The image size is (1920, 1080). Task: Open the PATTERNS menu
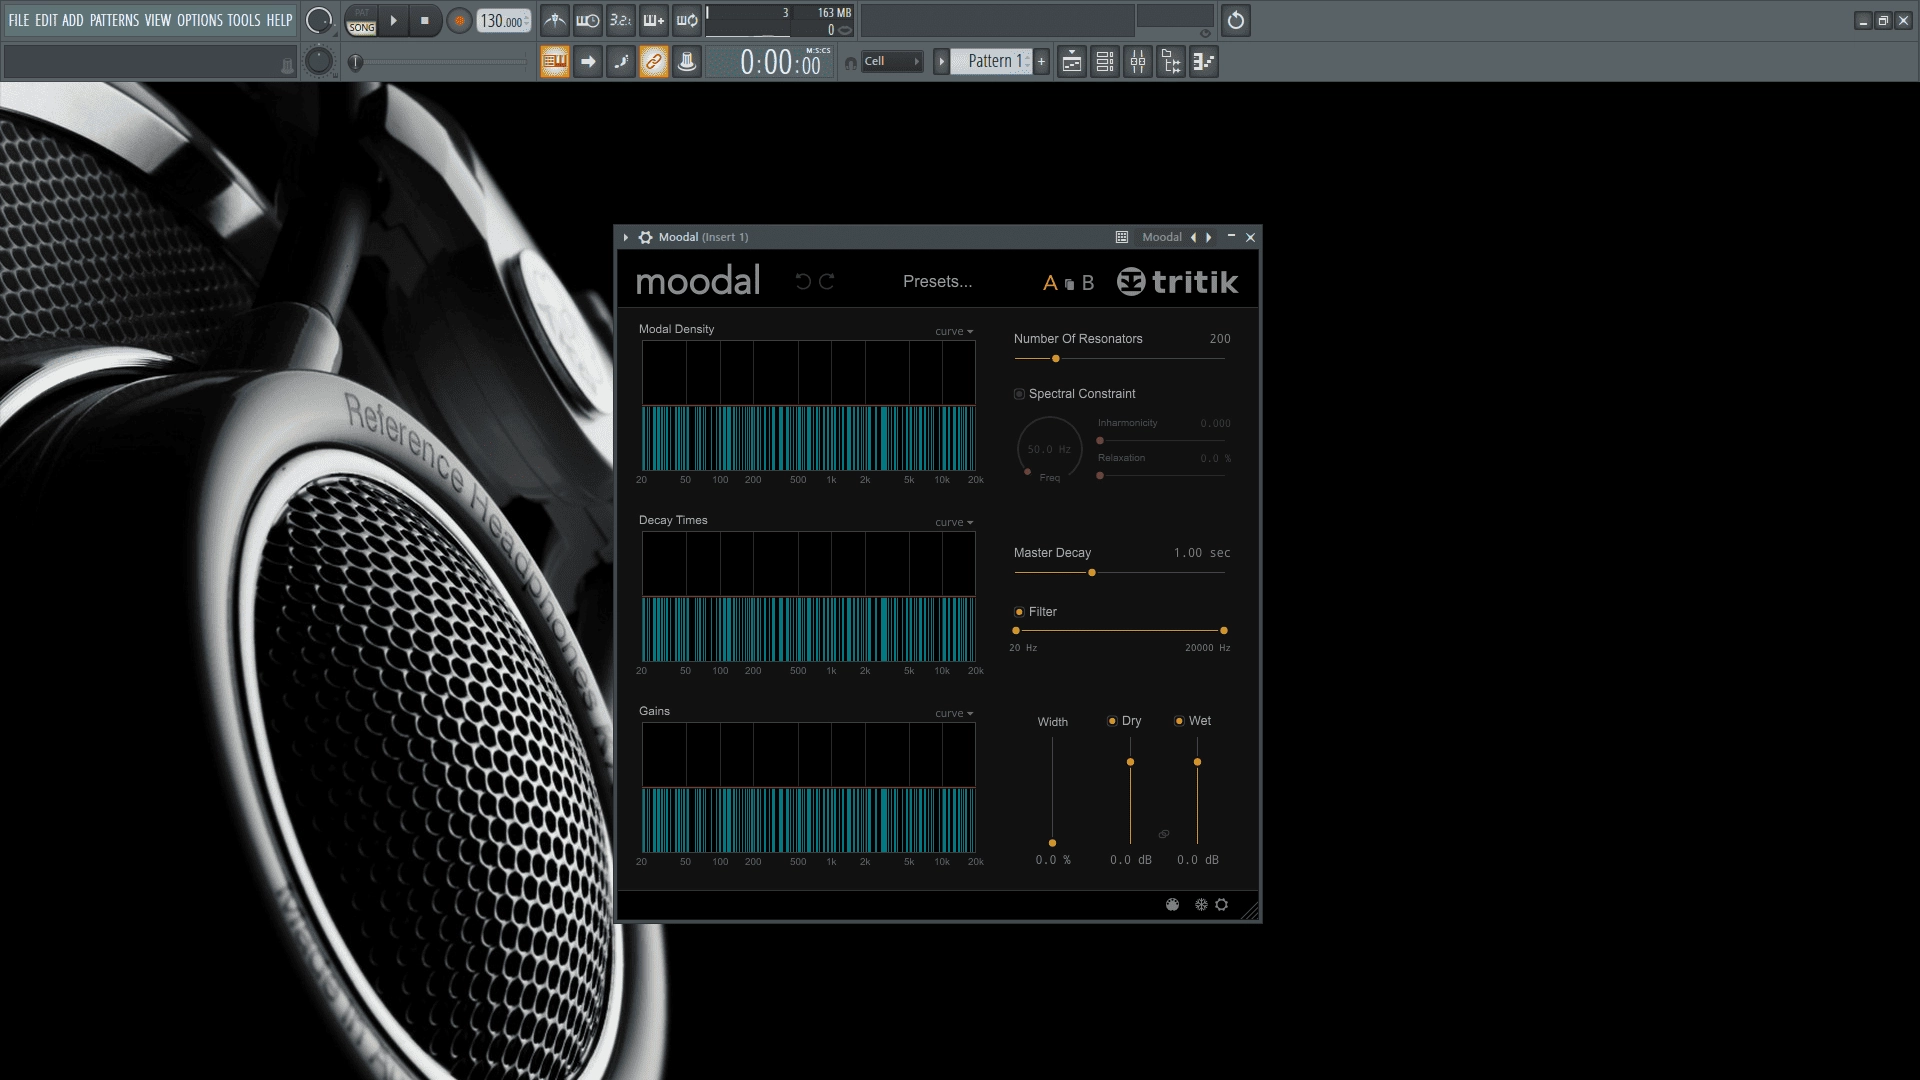pos(114,20)
